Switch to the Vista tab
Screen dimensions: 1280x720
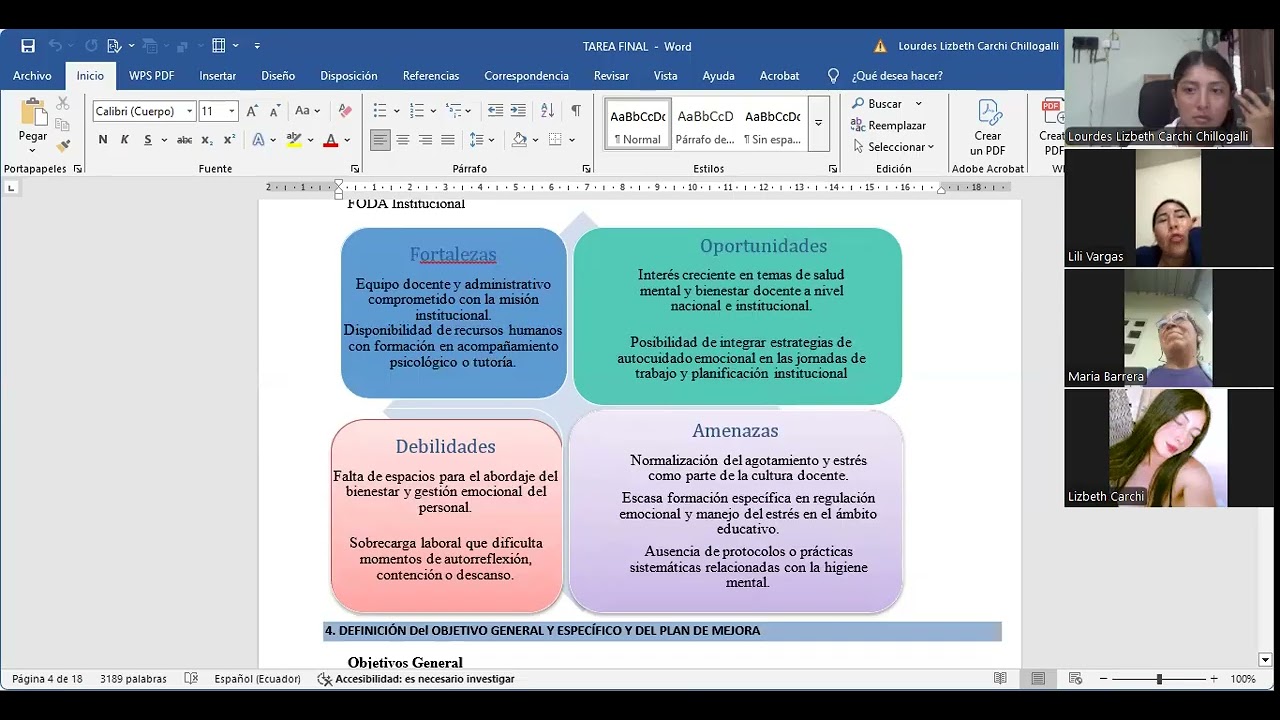tap(666, 76)
